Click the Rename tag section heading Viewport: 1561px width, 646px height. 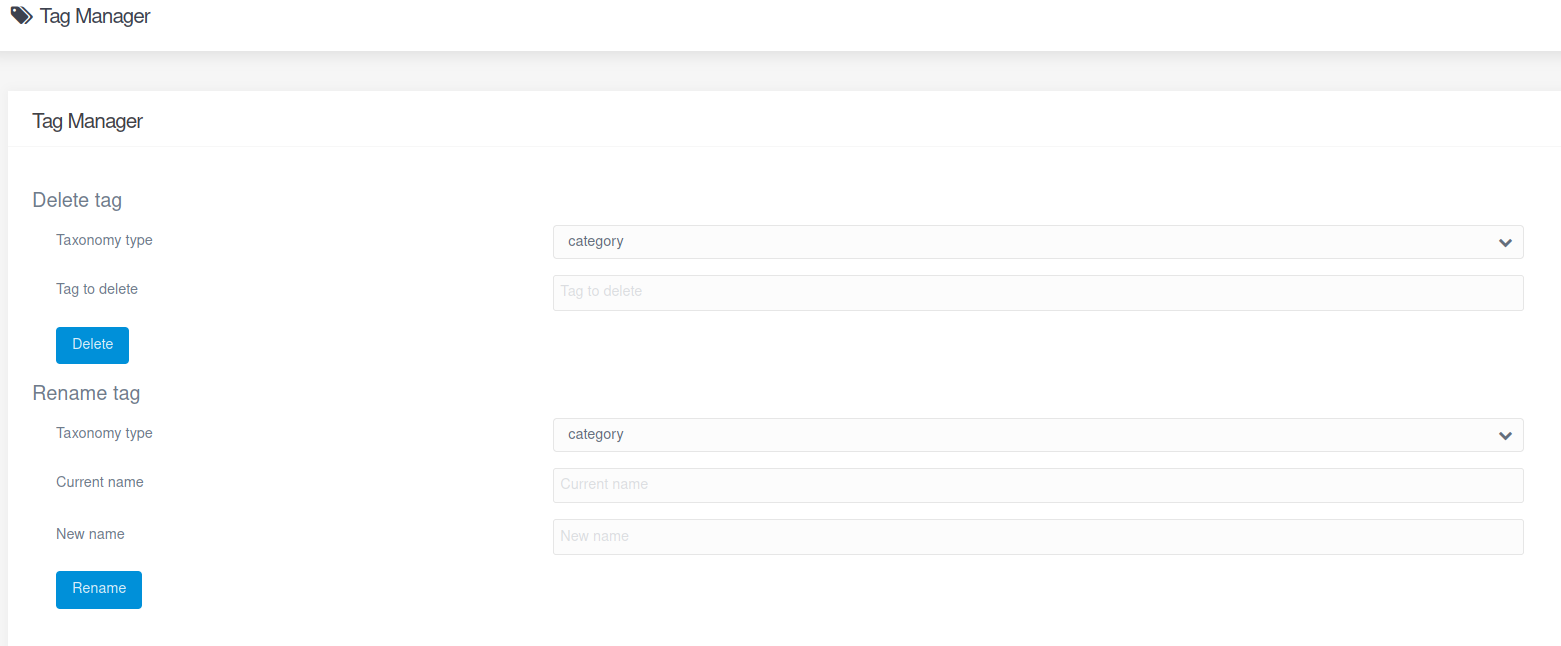(x=86, y=393)
